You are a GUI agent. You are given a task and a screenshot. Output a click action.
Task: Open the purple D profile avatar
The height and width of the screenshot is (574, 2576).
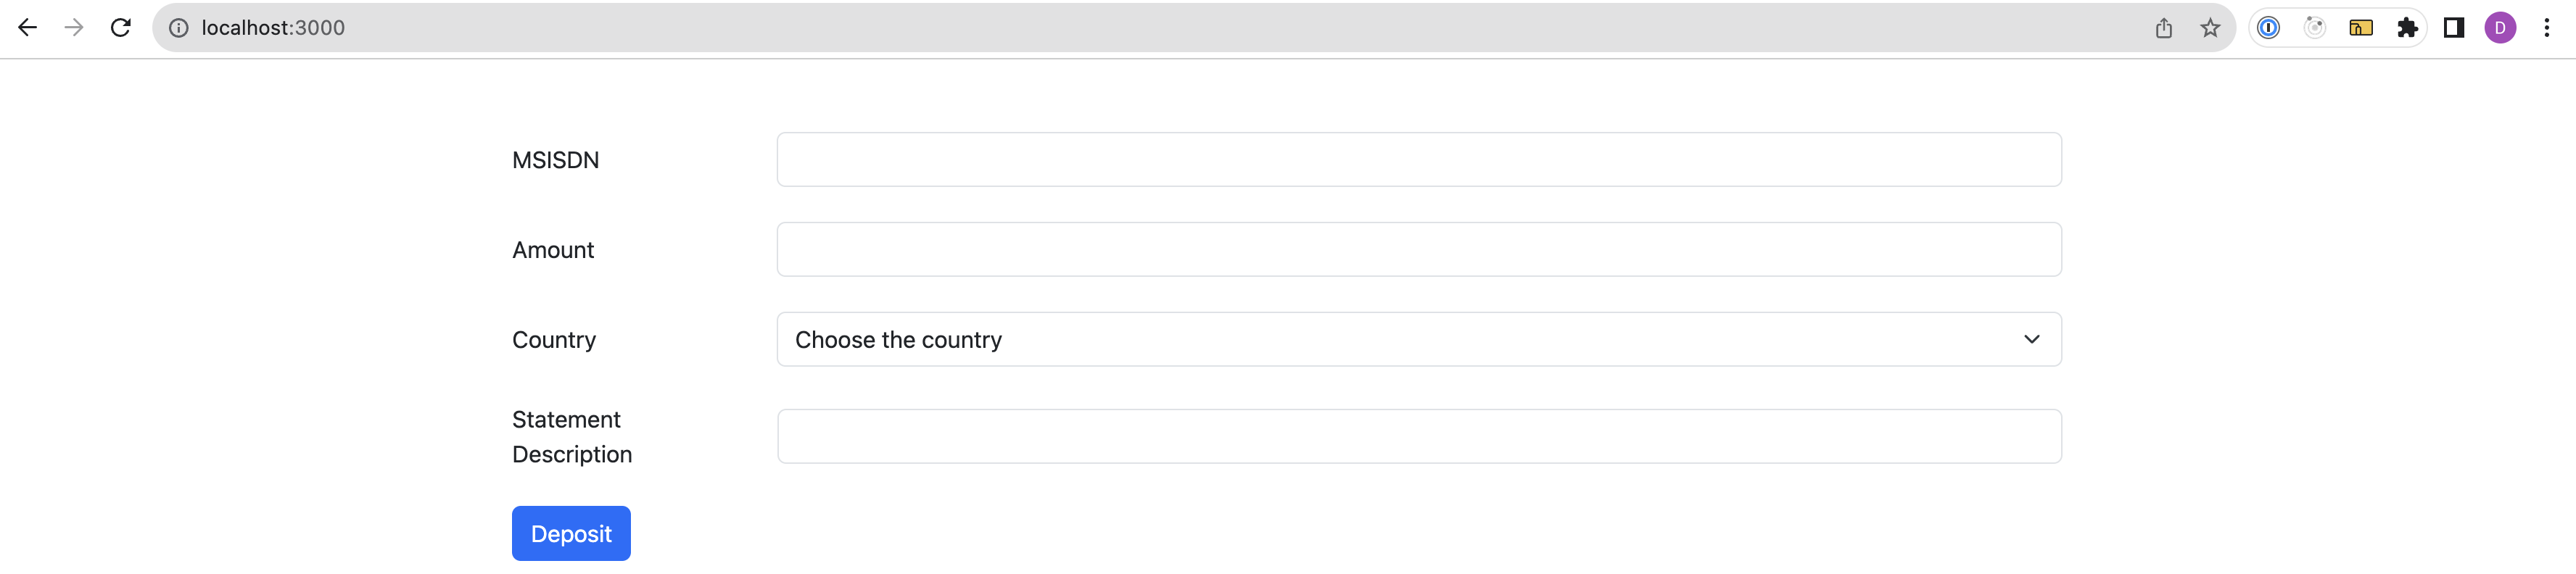pyautogui.click(x=2500, y=28)
